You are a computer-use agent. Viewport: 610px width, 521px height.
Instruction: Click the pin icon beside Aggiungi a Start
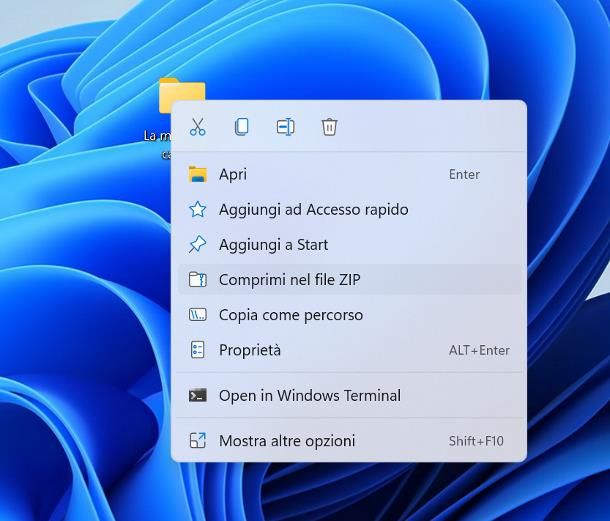pos(198,244)
